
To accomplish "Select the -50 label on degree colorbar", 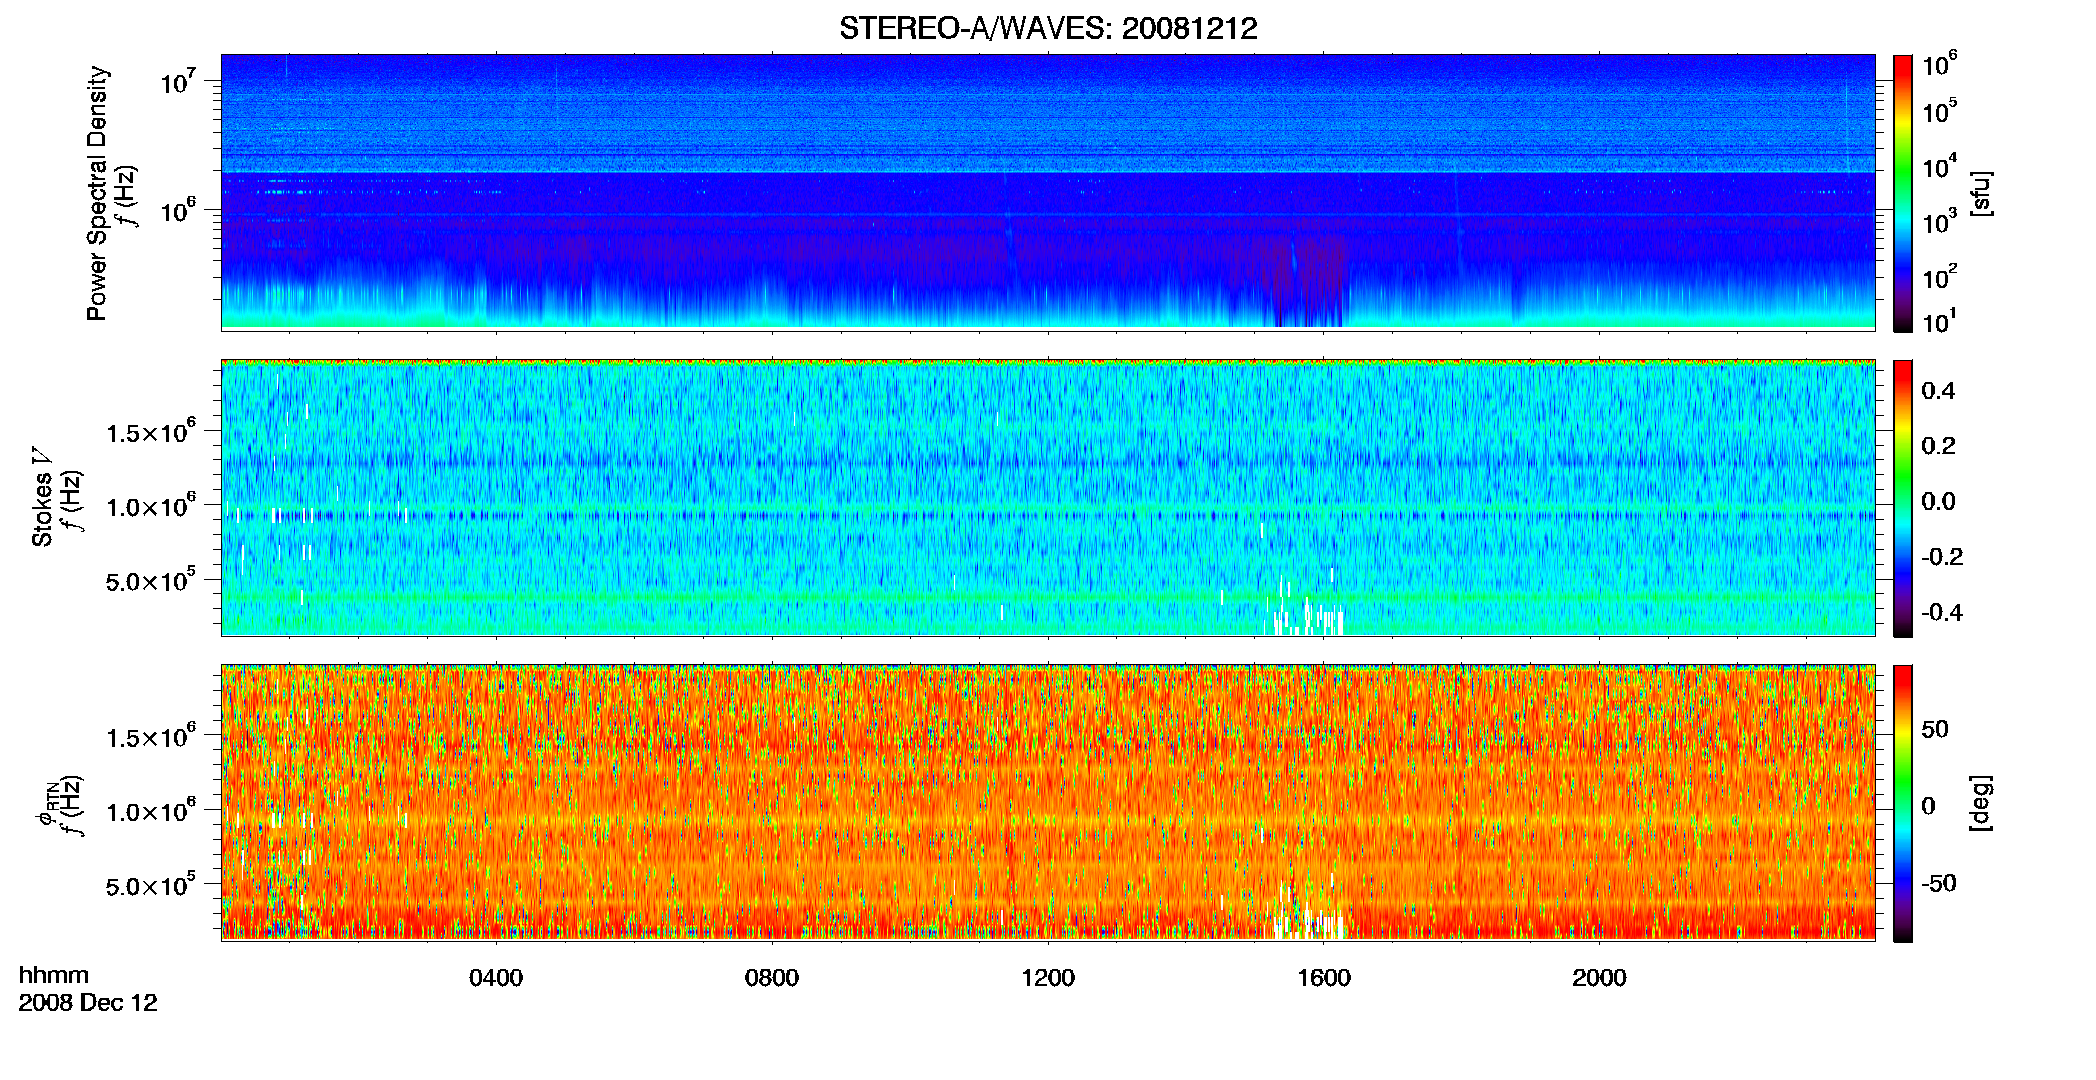I will 1939,884.
